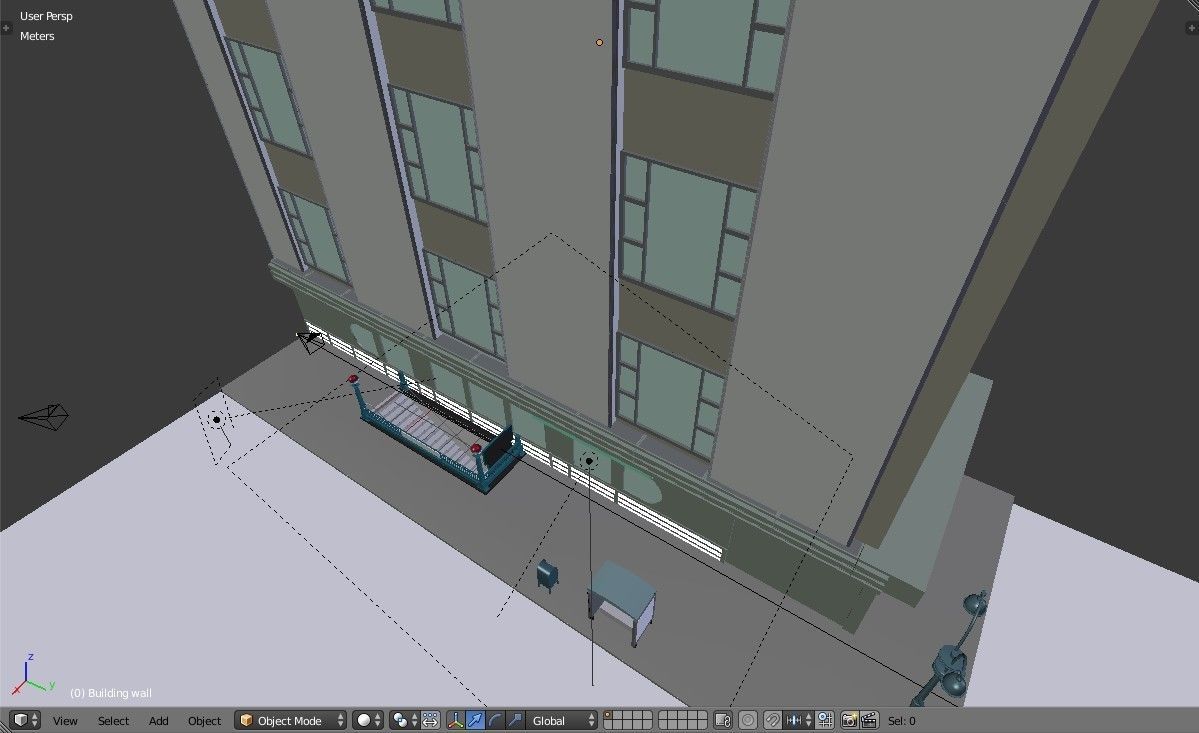
Task: Select the Rotate manipulator icon
Action: (x=494, y=720)
